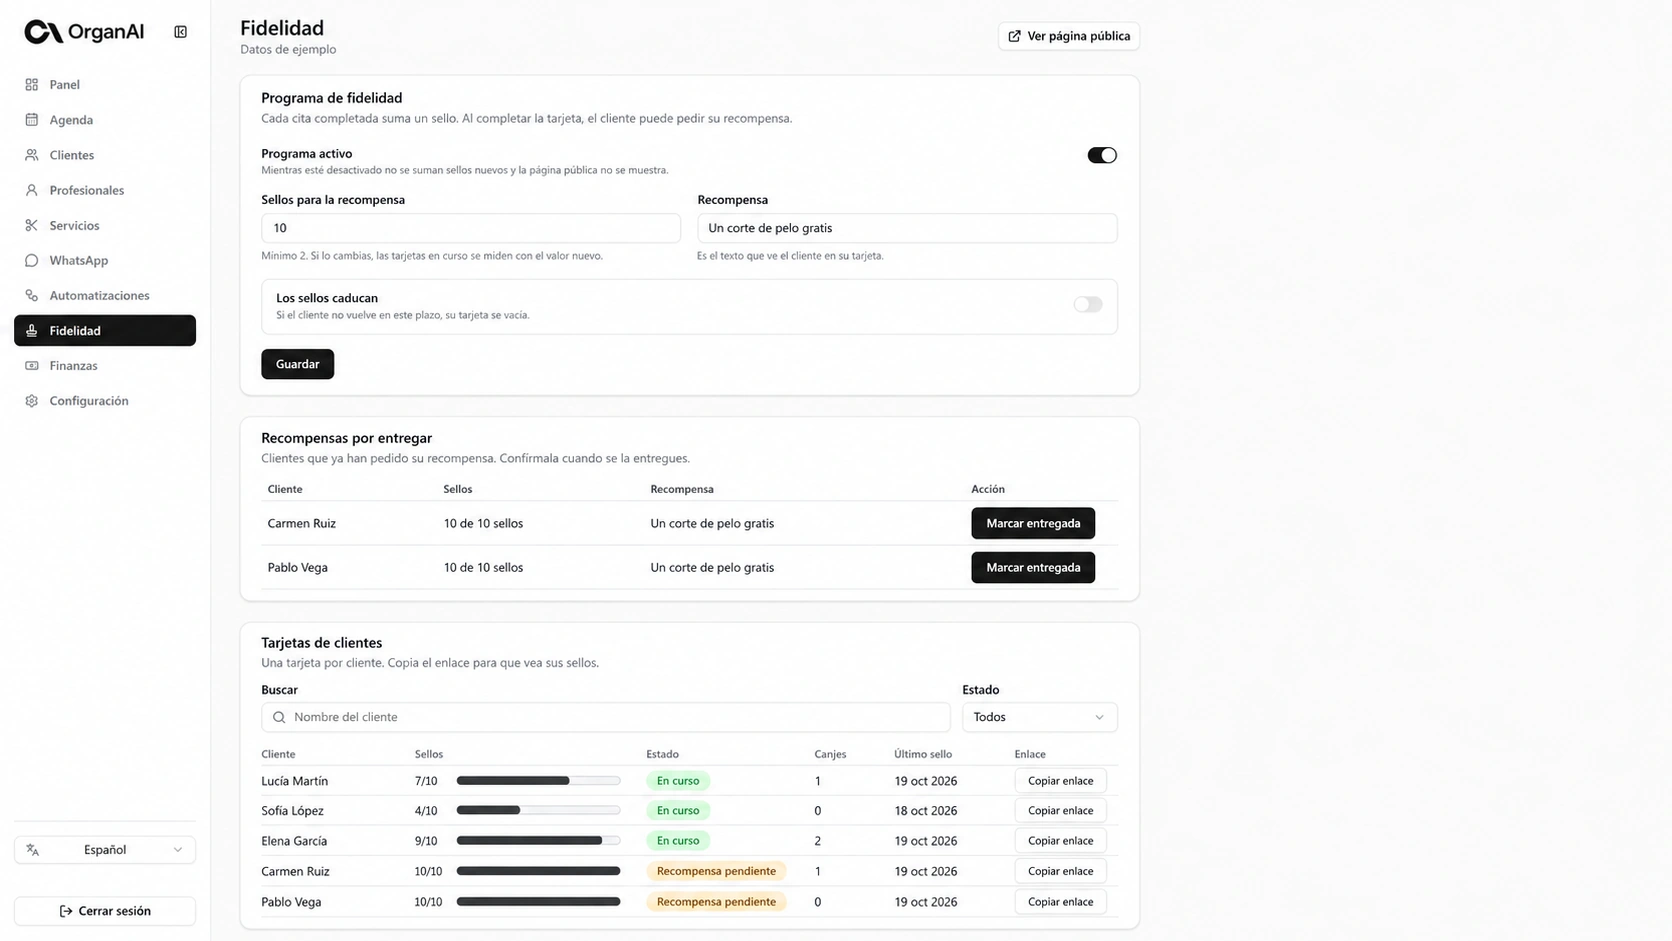
Task: Open the Finanzas section
Action: pyautogui.click(x=105, y=365)
